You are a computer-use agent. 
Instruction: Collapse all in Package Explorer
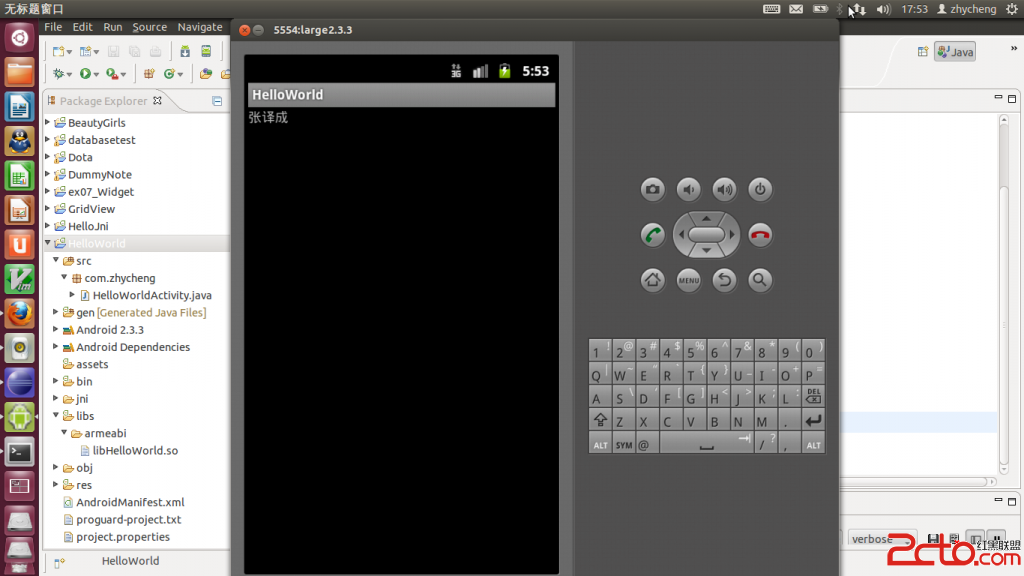click(217, 101)
